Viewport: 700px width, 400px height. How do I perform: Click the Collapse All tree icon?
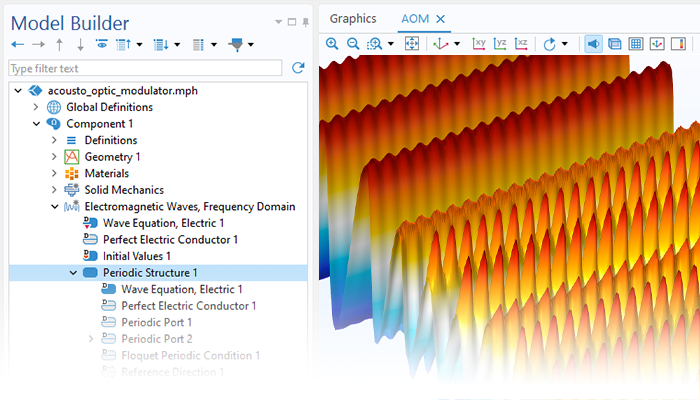[123, 44]
